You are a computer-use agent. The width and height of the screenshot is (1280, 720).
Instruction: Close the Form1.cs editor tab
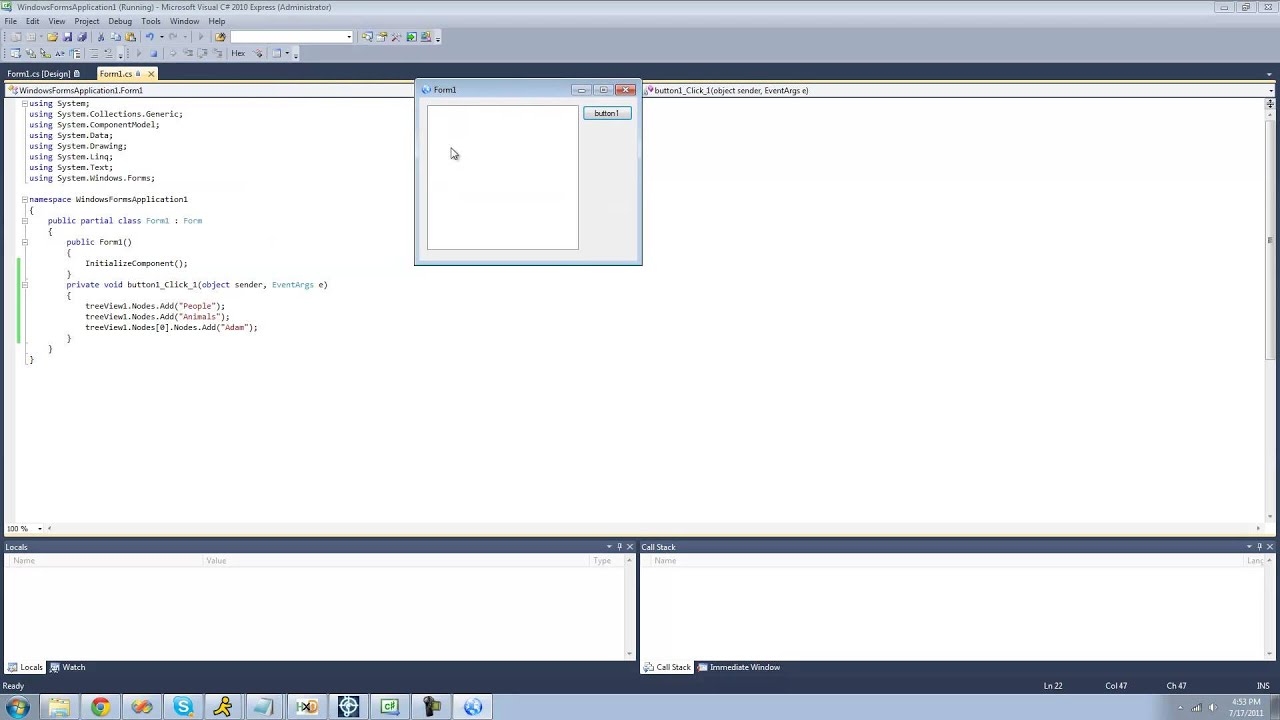[x=151, y=74]
